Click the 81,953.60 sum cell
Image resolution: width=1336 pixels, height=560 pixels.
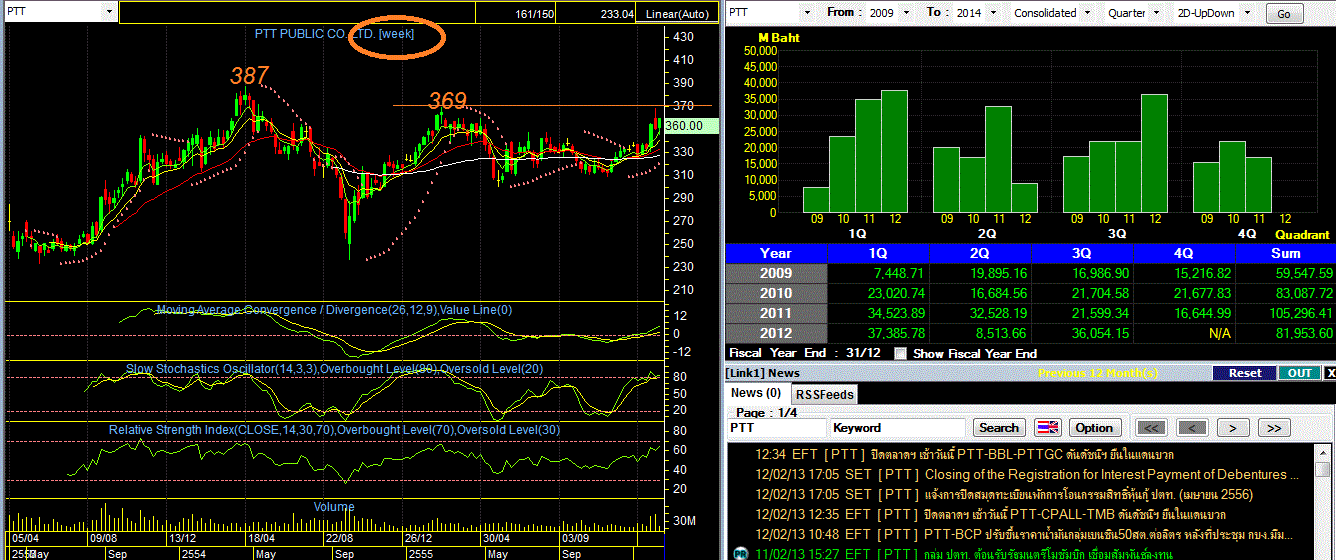click(x=1286, y=333)
